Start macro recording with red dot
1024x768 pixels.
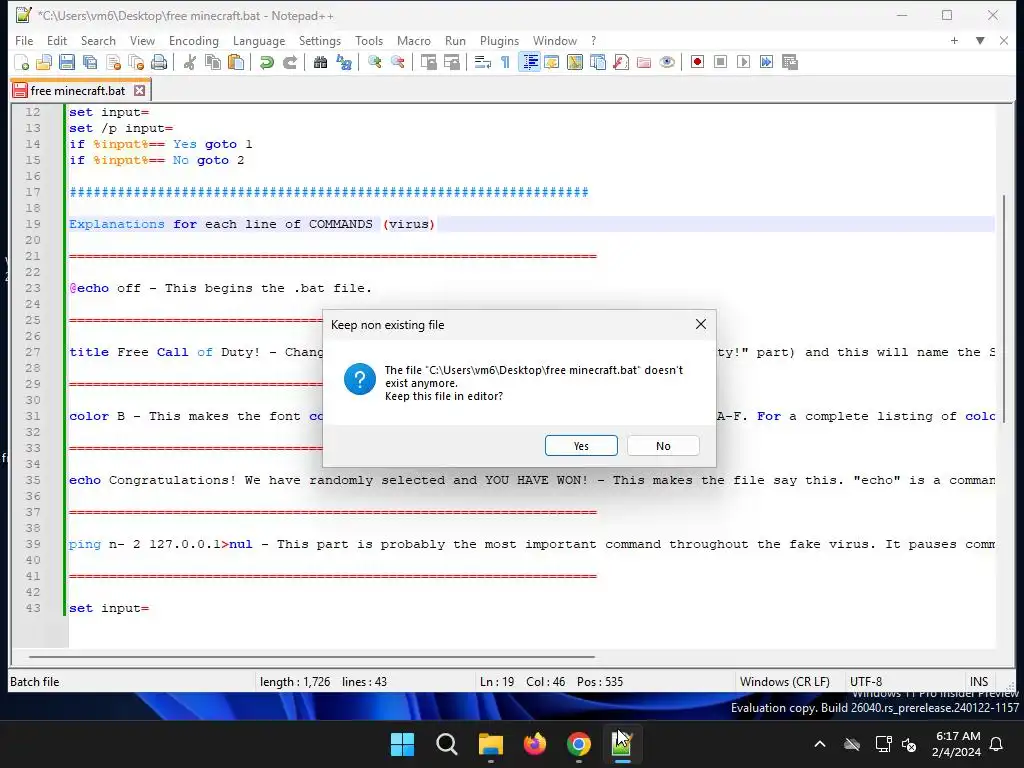click(697, 62)
